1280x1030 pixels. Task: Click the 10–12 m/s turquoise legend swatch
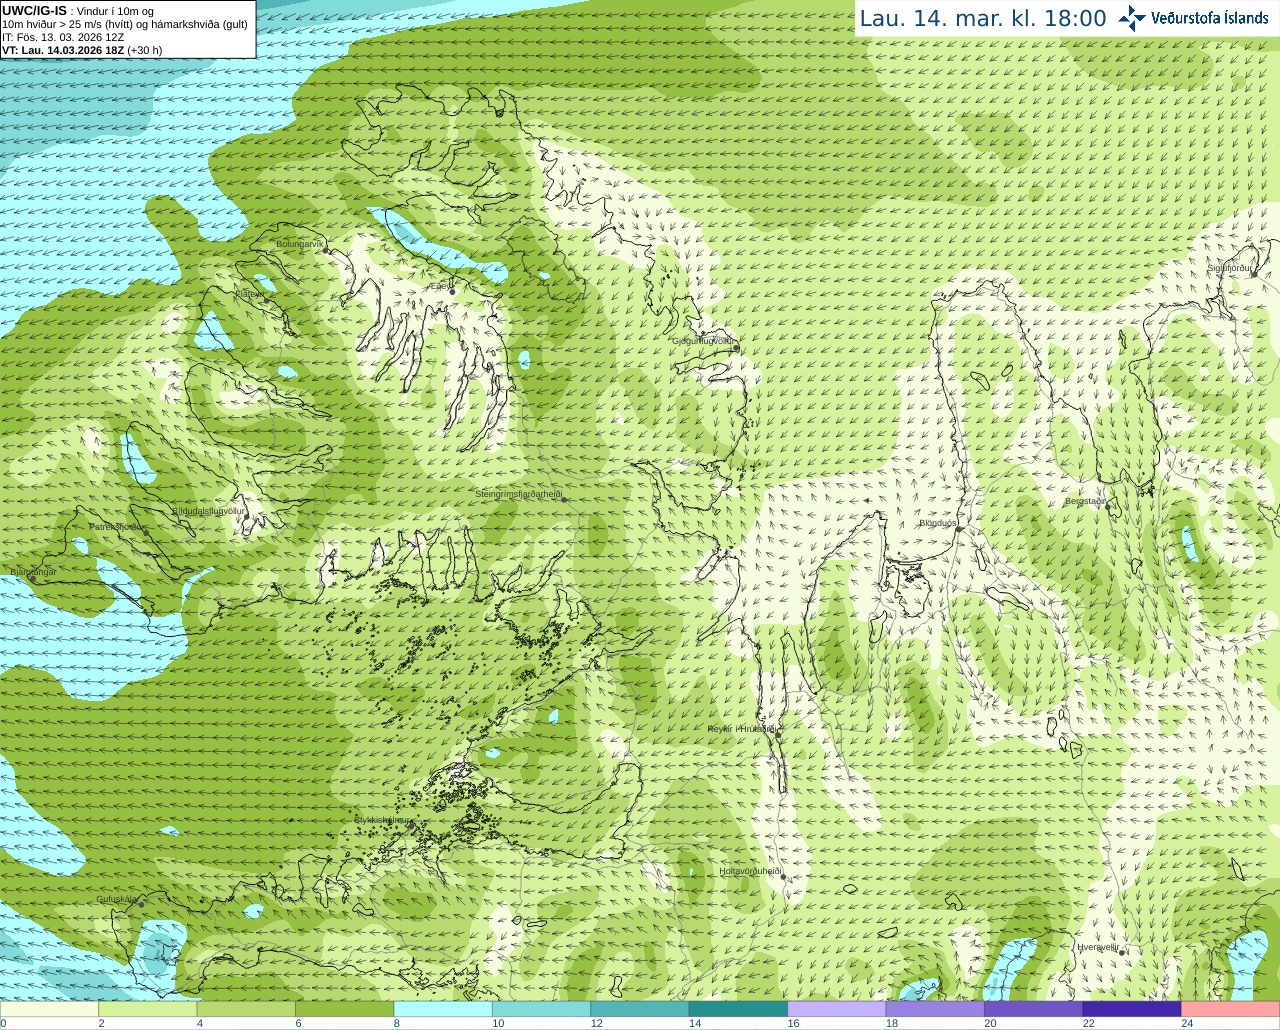pos(541,1009)
